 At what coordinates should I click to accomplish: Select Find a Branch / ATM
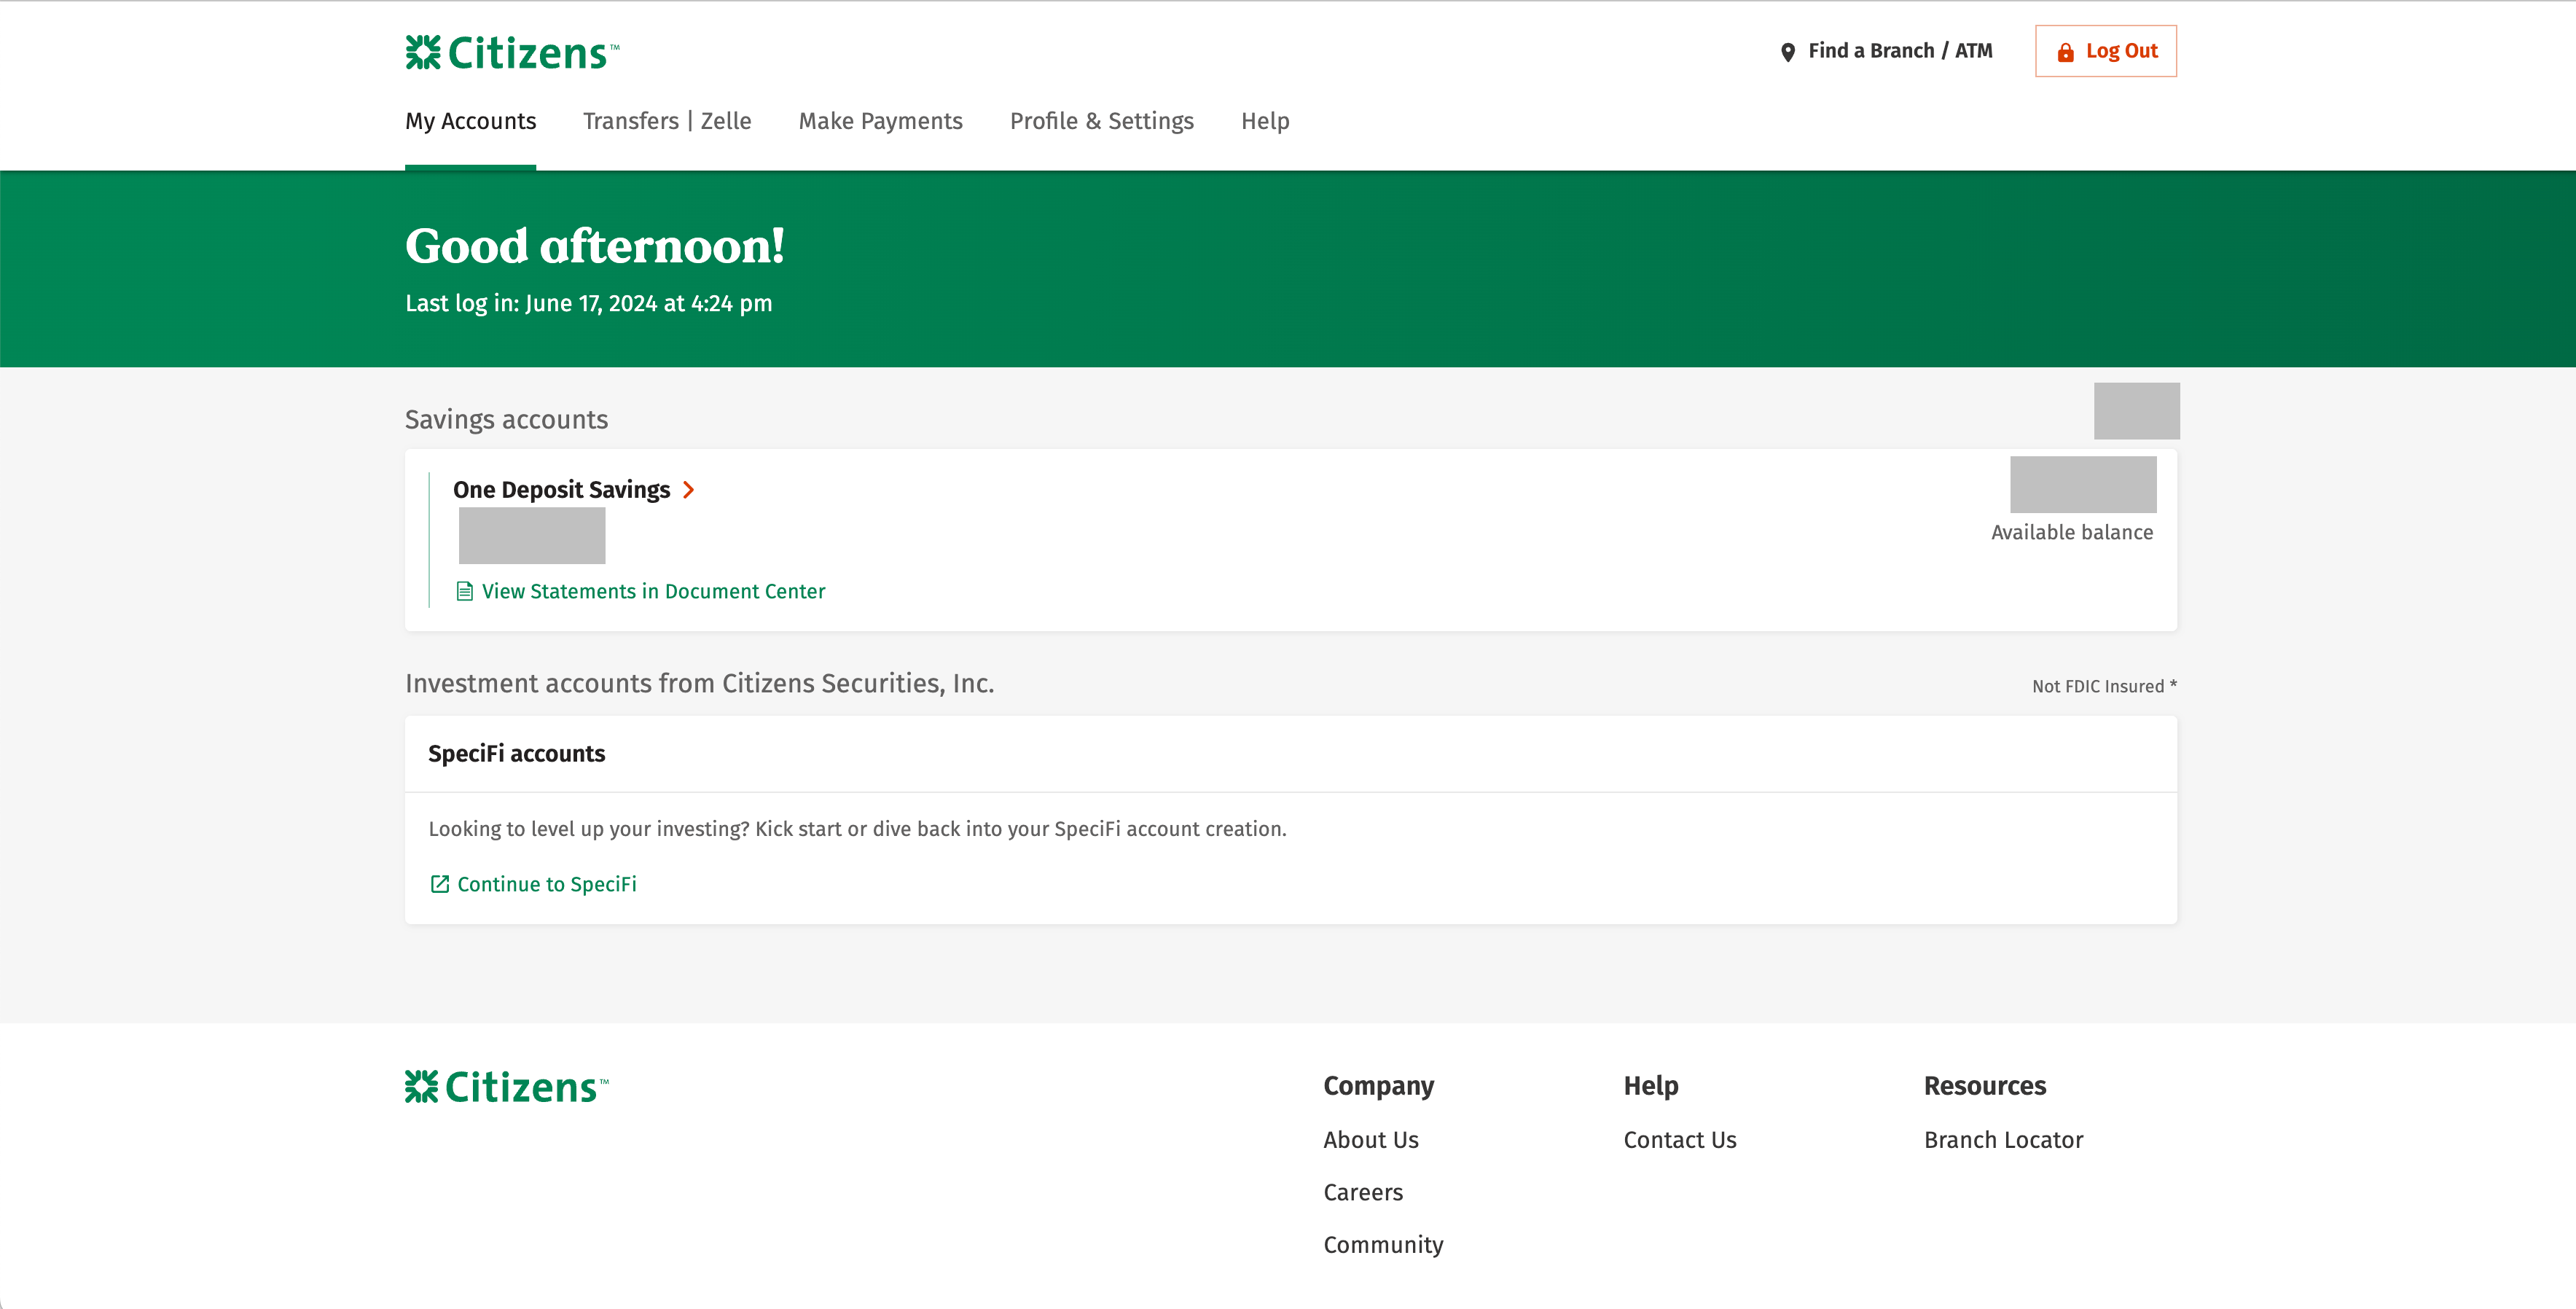(x=1899, y=51)
